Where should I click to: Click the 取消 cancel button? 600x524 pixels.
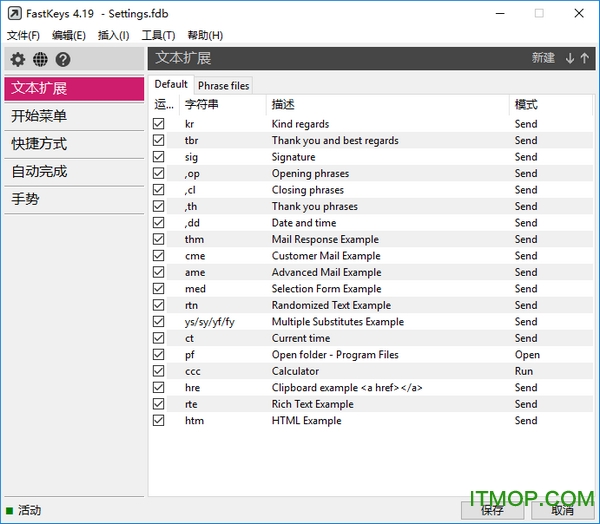(562, 510)
